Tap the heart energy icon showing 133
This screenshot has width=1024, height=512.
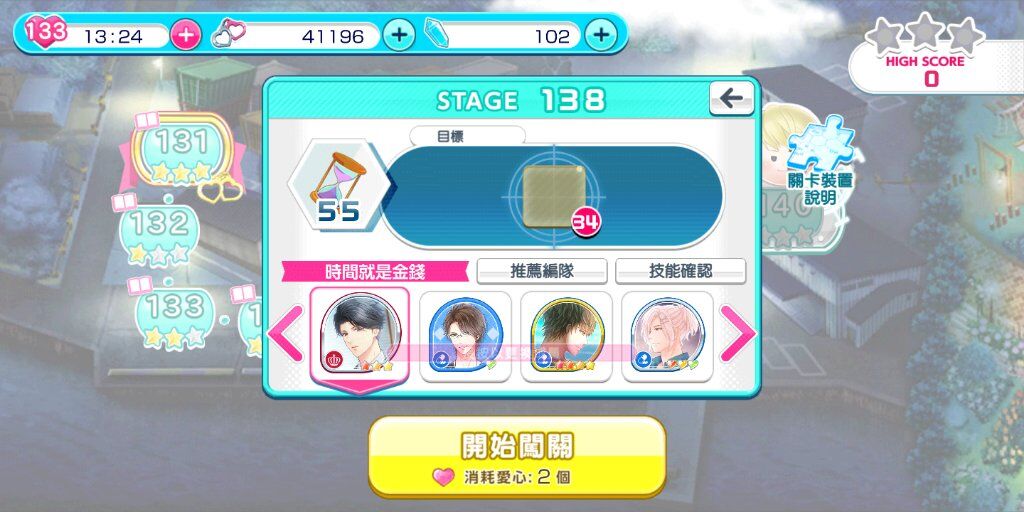(46, 31)
